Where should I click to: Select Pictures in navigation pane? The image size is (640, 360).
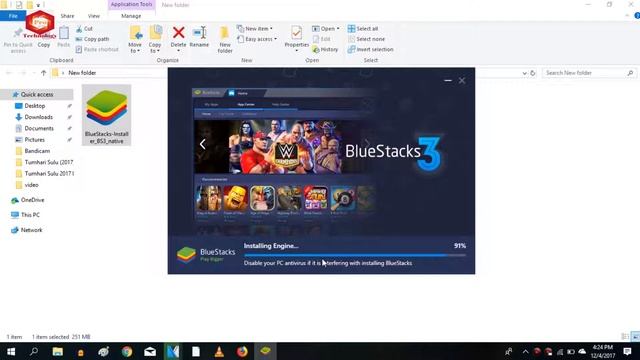pos(35,140)
